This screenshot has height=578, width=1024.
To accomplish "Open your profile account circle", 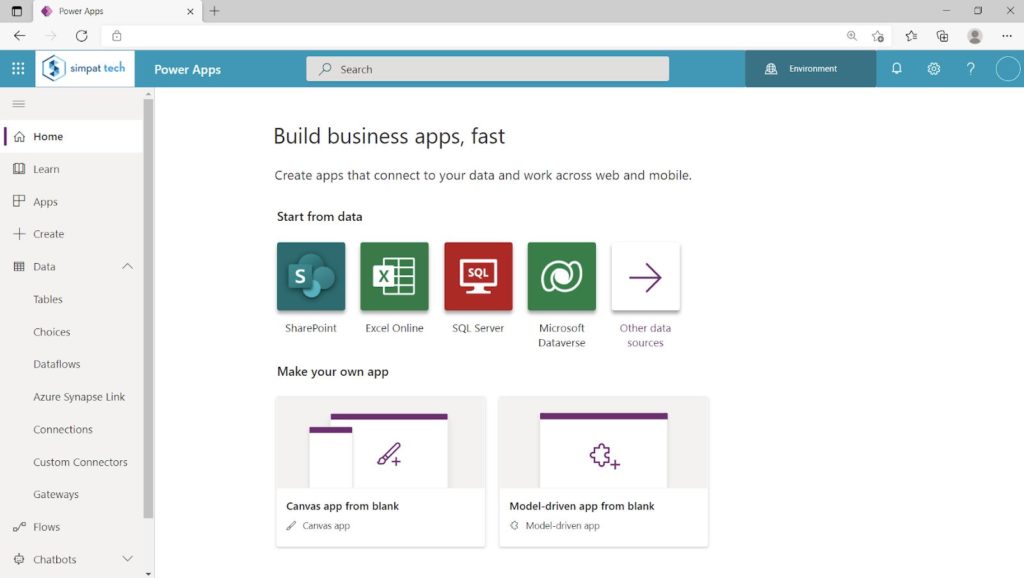I will (1007, 68).
